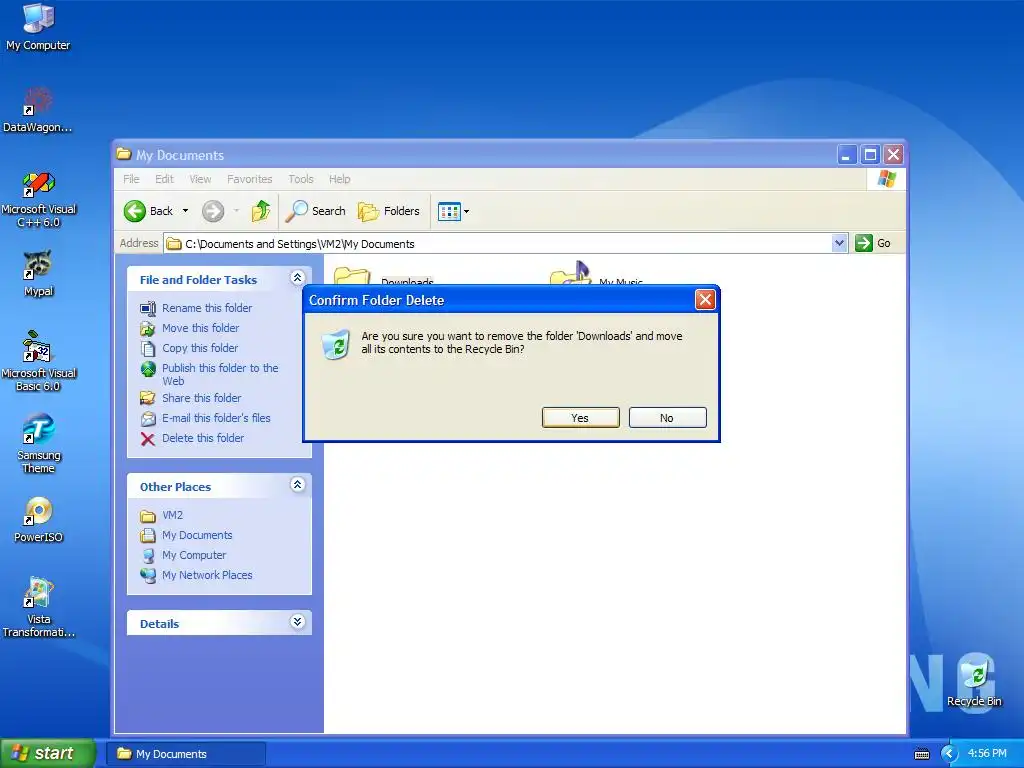Open the Search toolbar button
Image resolution: width=1024 pixels, height=768 pixels.
pos(317,211)
